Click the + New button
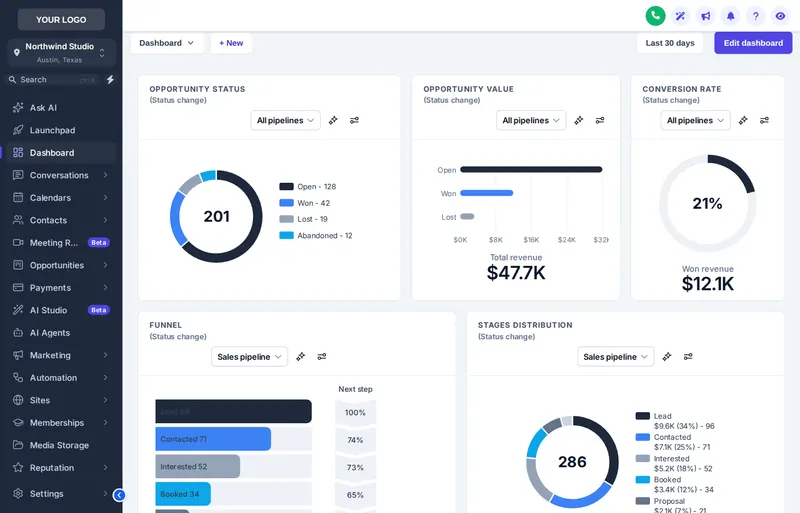The width and height of the screenshot is (800, 513). [231, 43]
